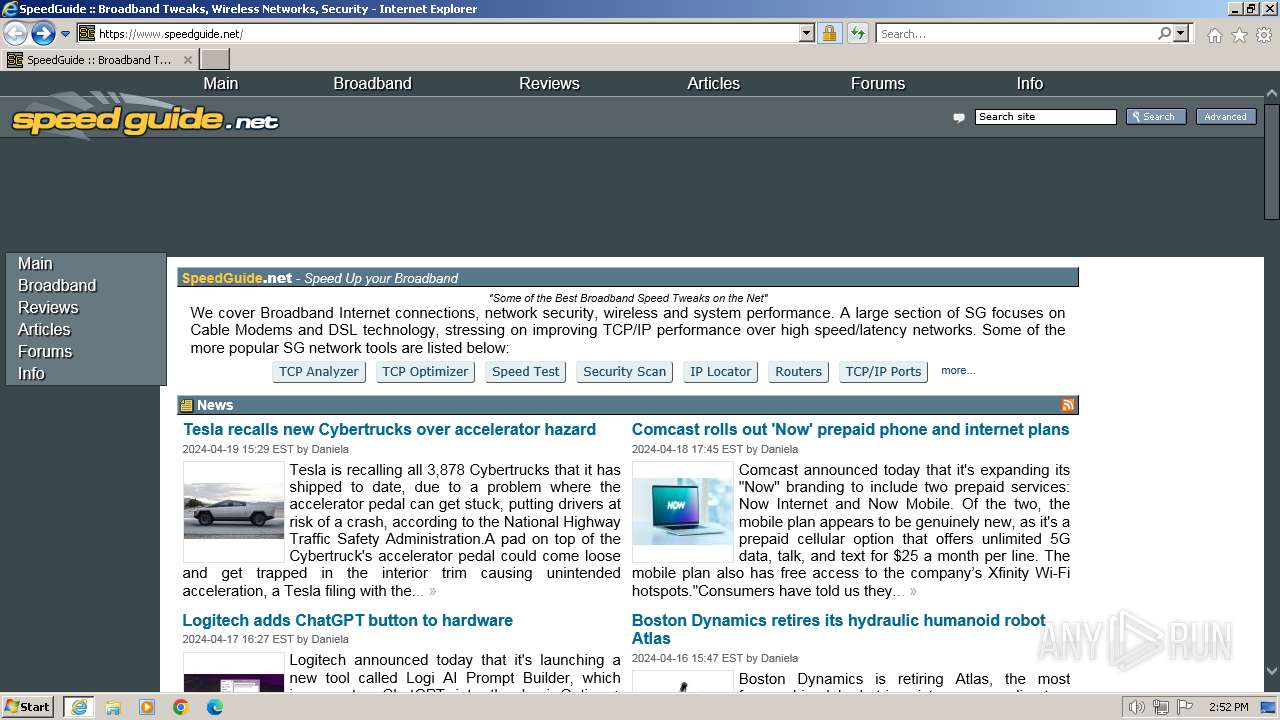
Task: Open Tesla recalls new Cybertrucks headline
Action: pyautogui.click(x=389, y=430)
